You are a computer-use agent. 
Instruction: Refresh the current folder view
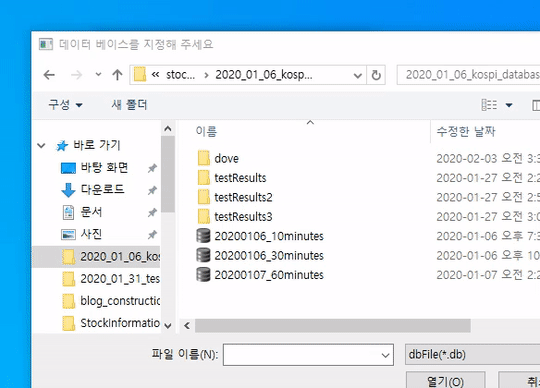(x=376, y=75)
